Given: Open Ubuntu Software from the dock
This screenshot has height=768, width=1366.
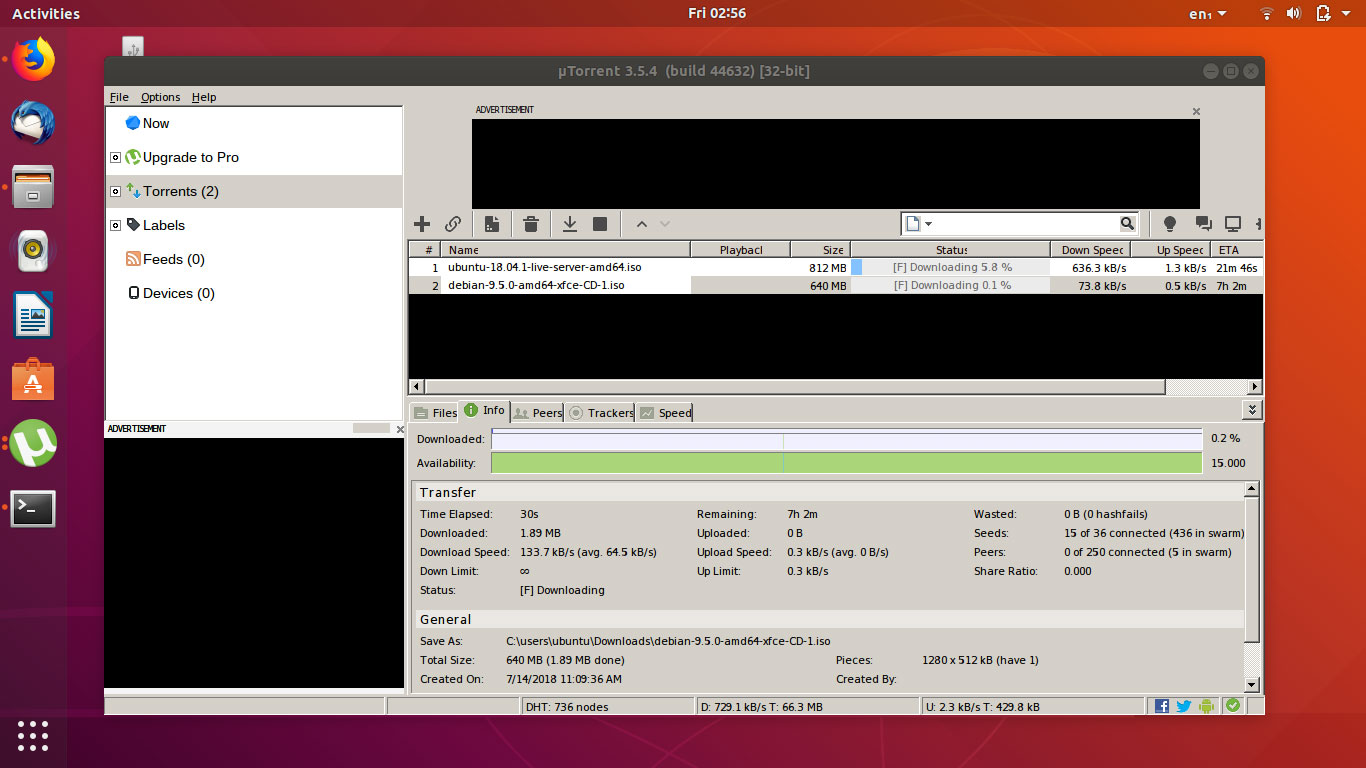Looking at the screenshot, I should point(33,380).
